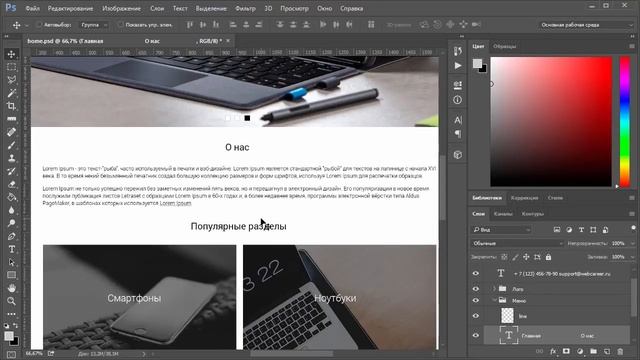Click the foreground color swatch in toolbox
640x360 pixels.
click(9, 336)
